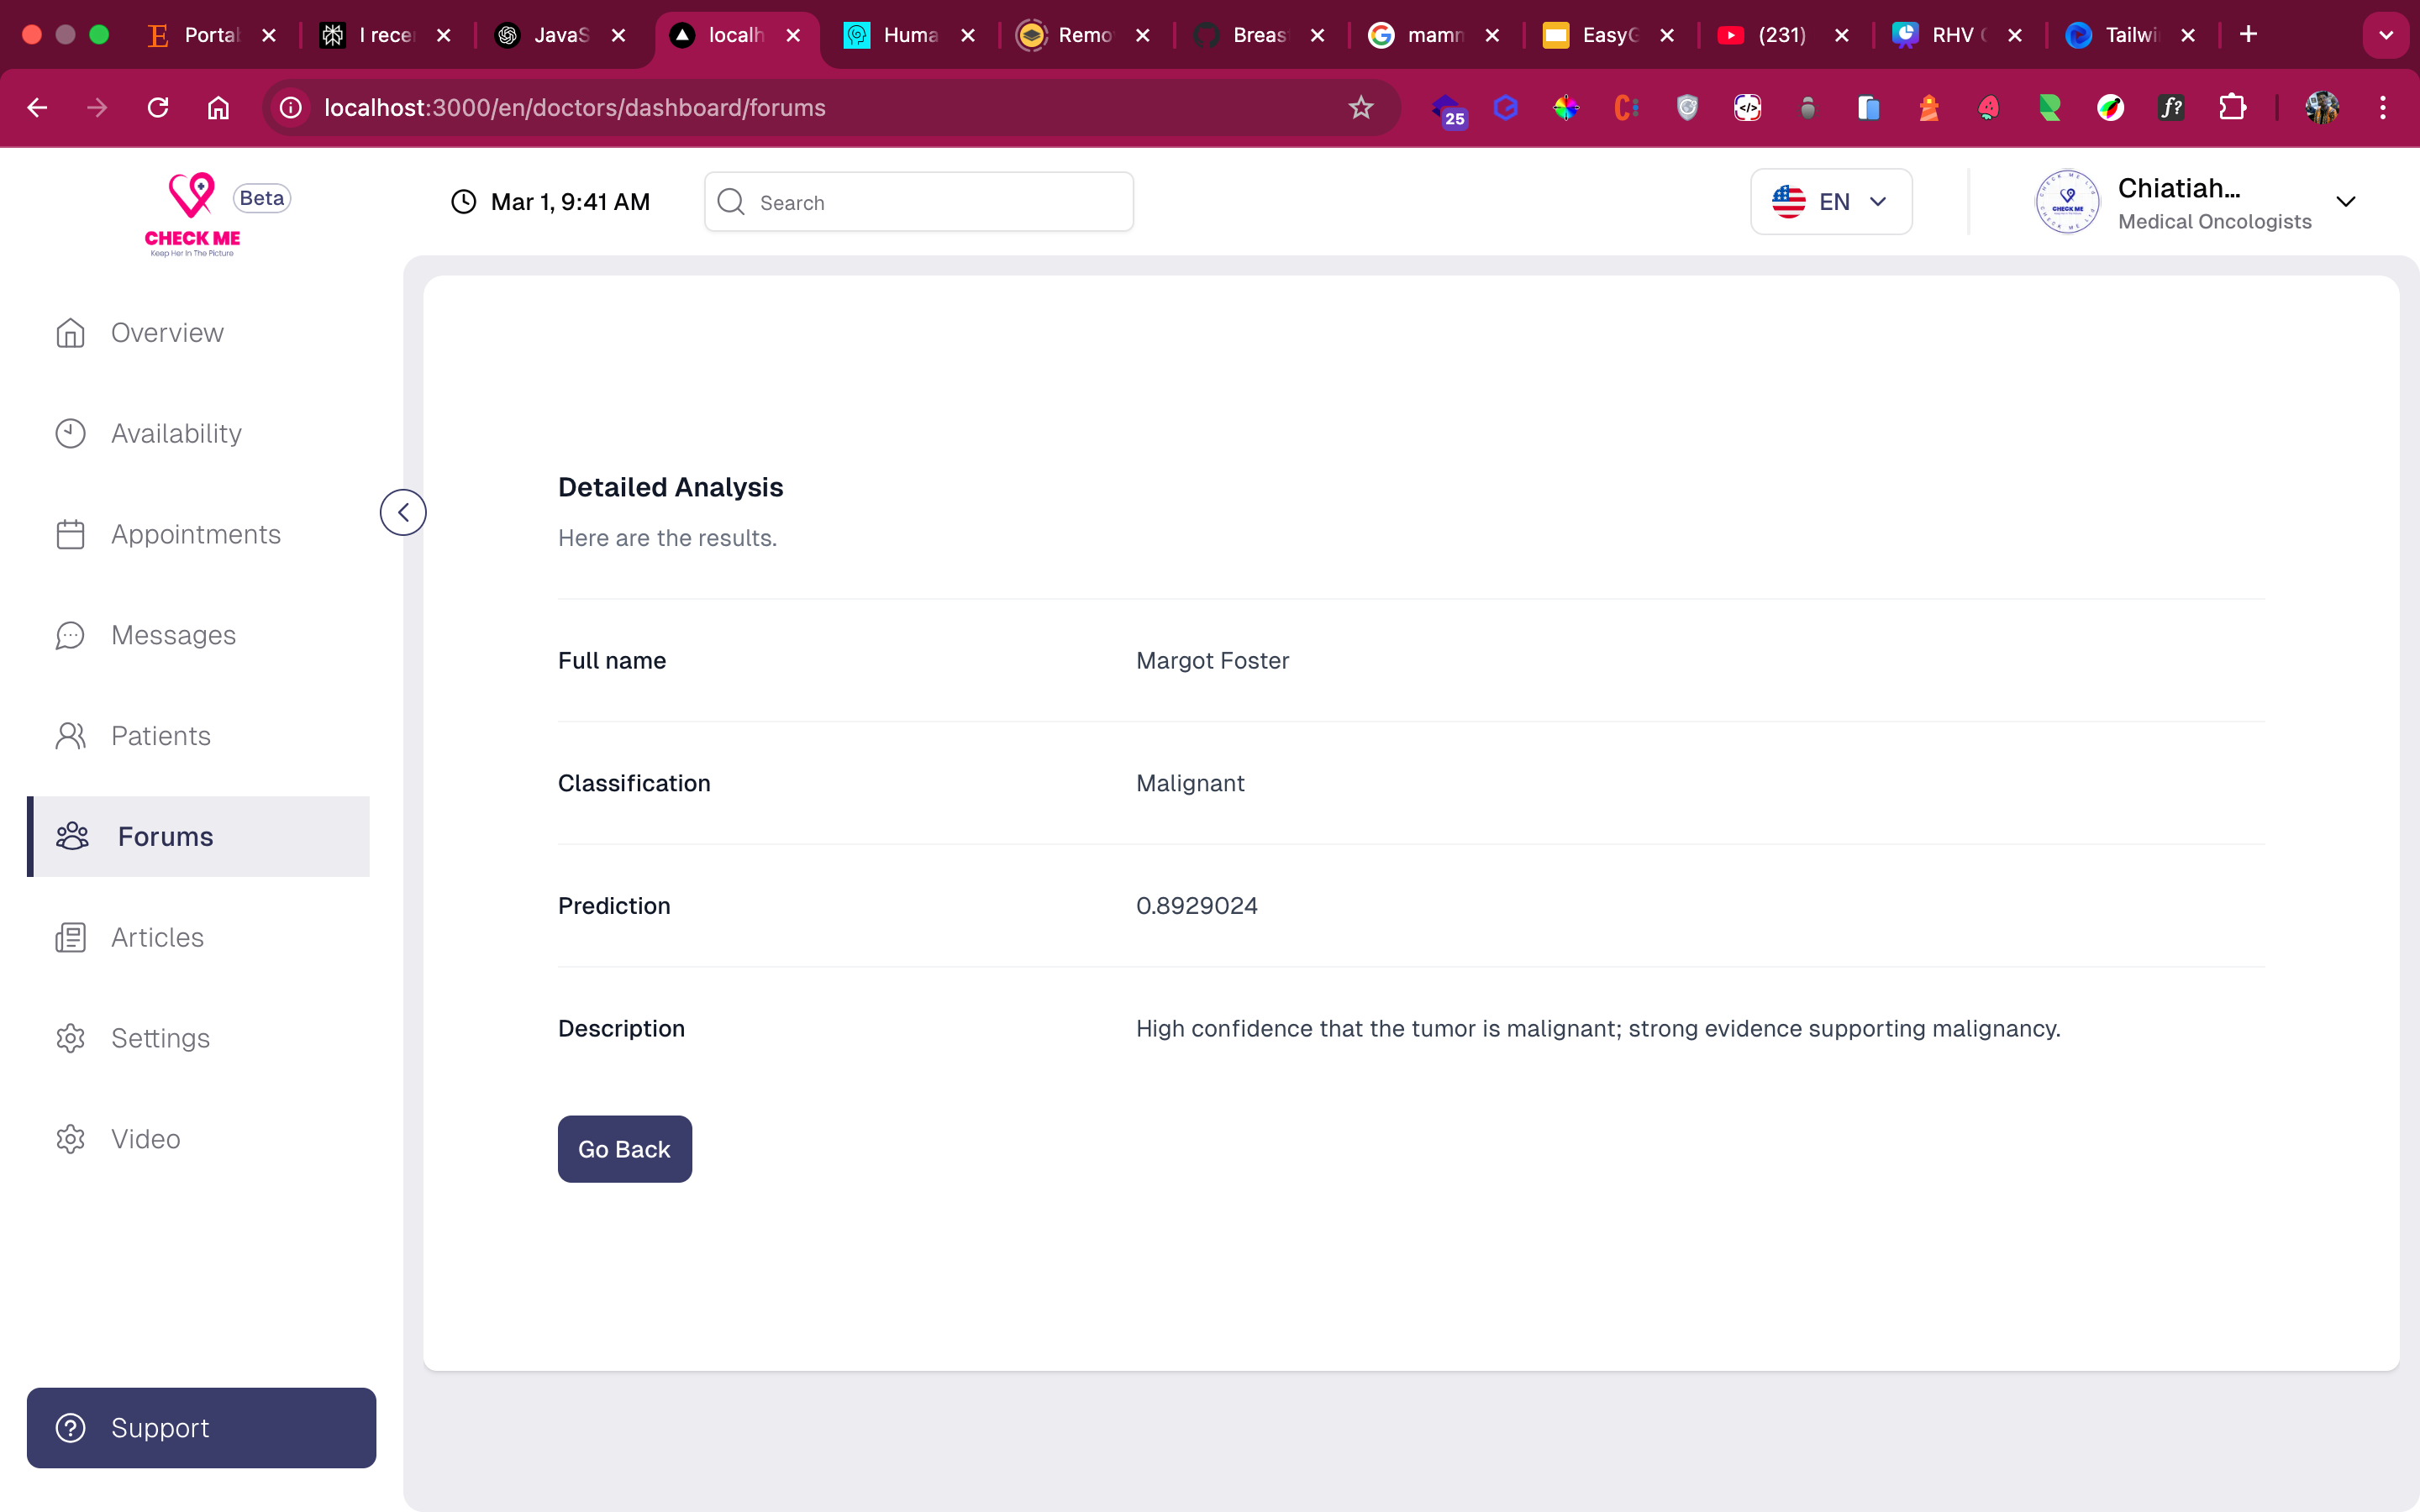
Task: Reload the page in browser toolbar
Action: (158, 108)
